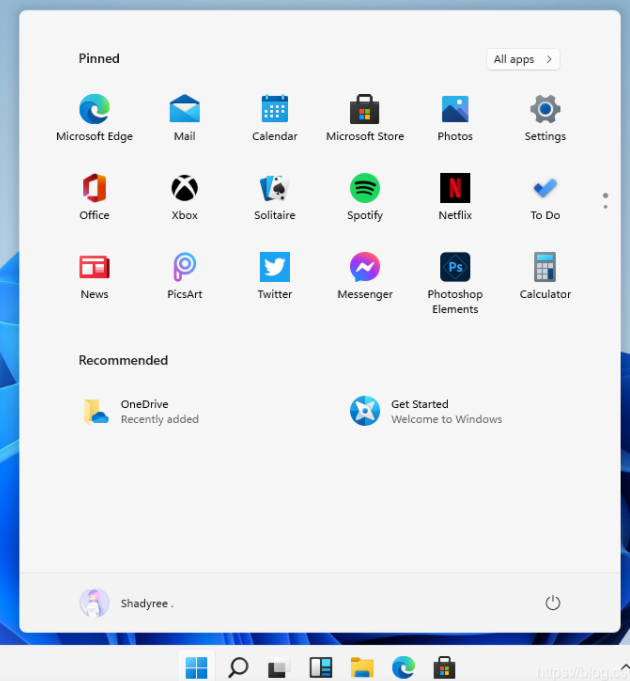Launch the Mail app
Screen dimensions: 630x681
click(185, 117)
